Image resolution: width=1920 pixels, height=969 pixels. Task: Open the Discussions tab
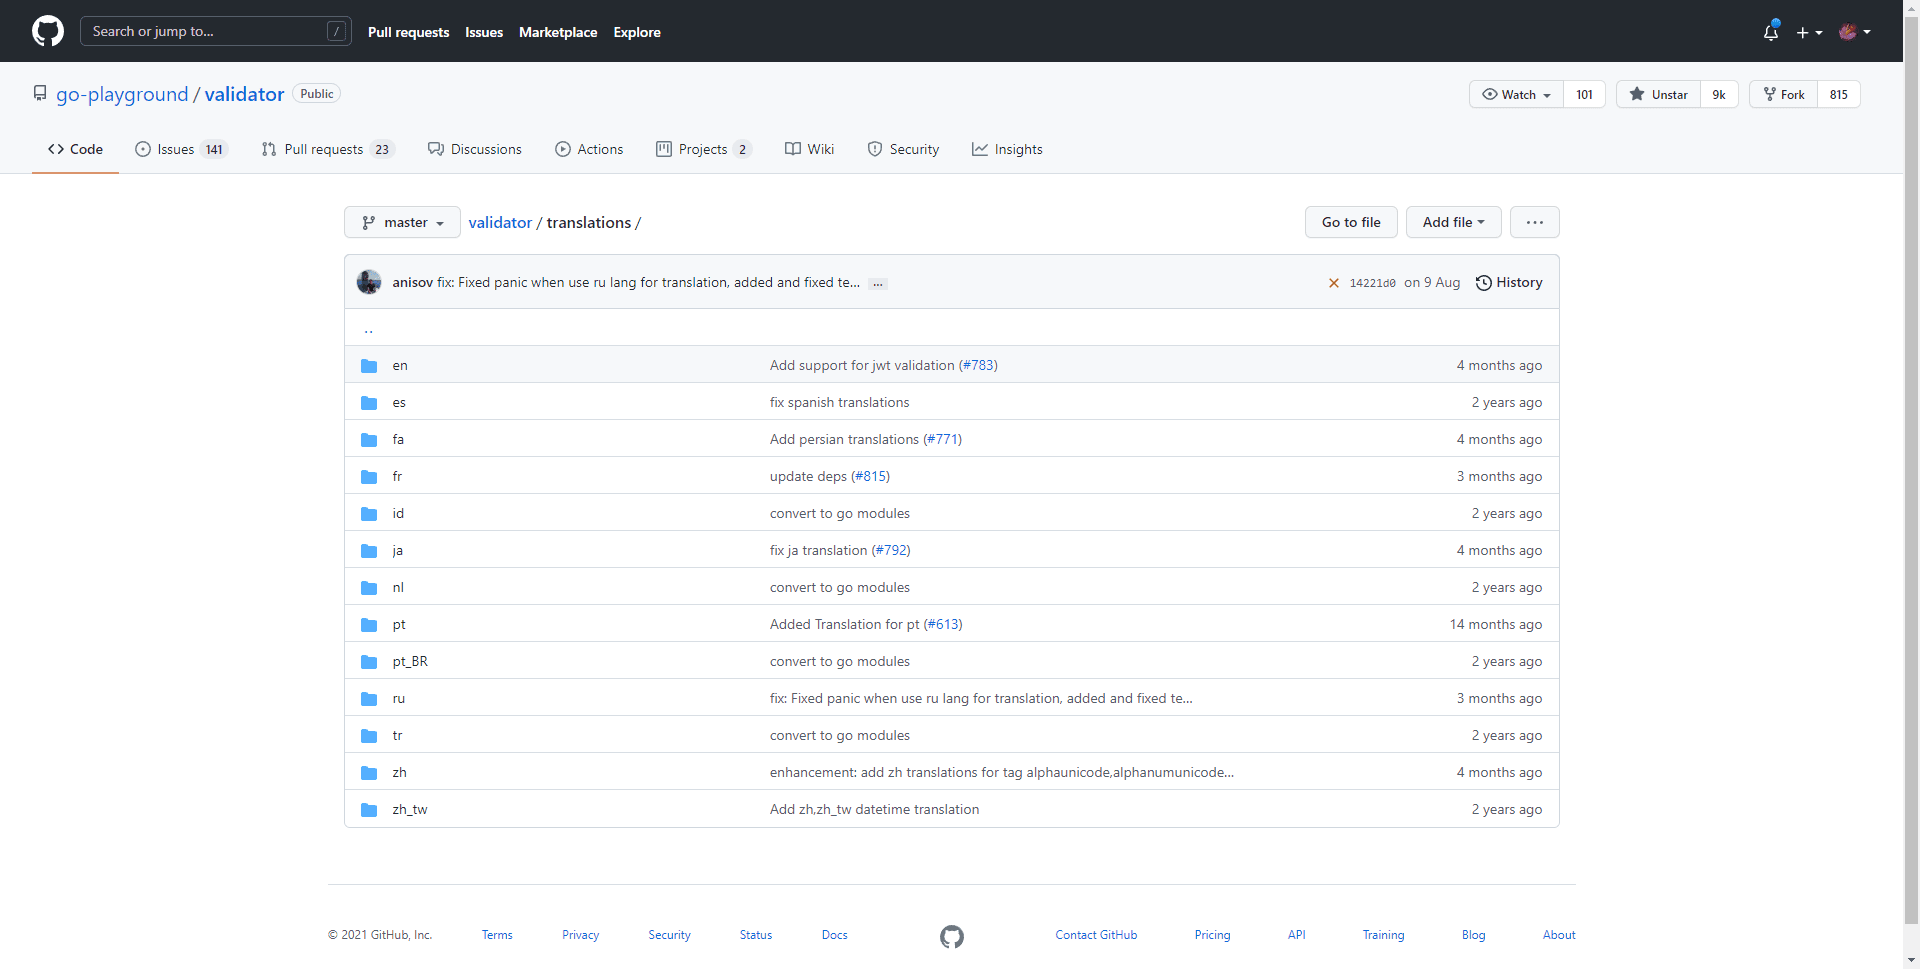click(x=475, y=149)
